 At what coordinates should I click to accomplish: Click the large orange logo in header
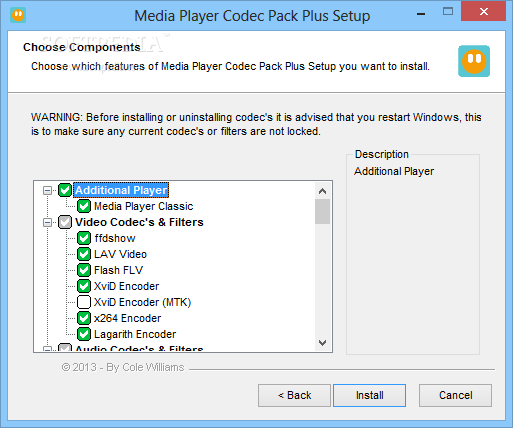coord(474,61)
